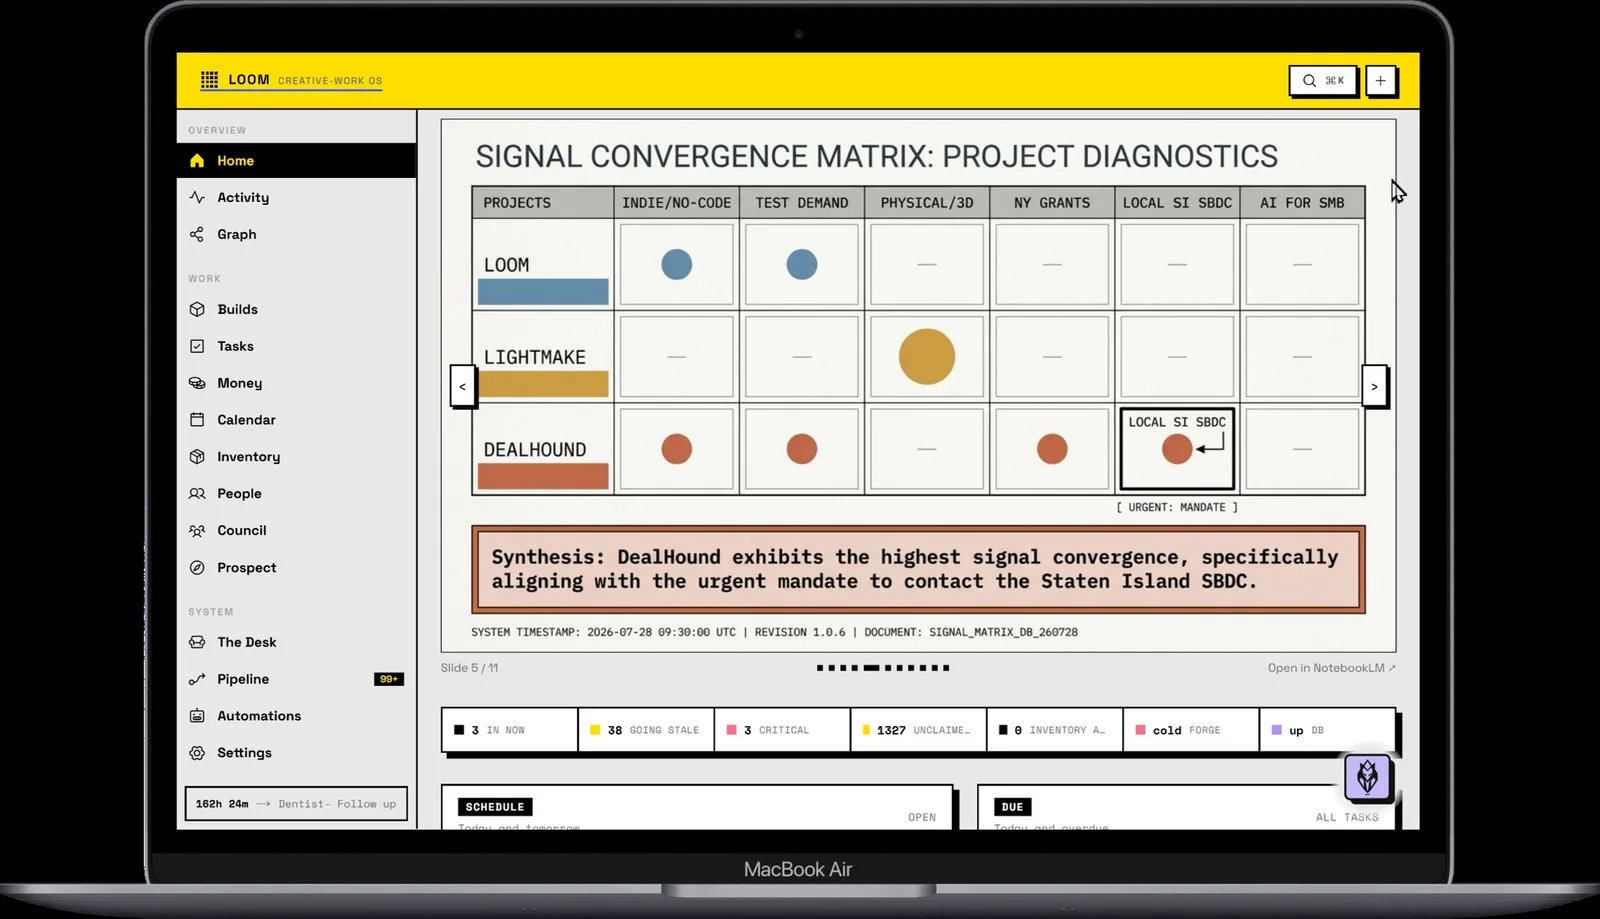Go to the next slide
This screenshot has height=919, width=1600.
pyautogui.click(x=1374, y=386)
